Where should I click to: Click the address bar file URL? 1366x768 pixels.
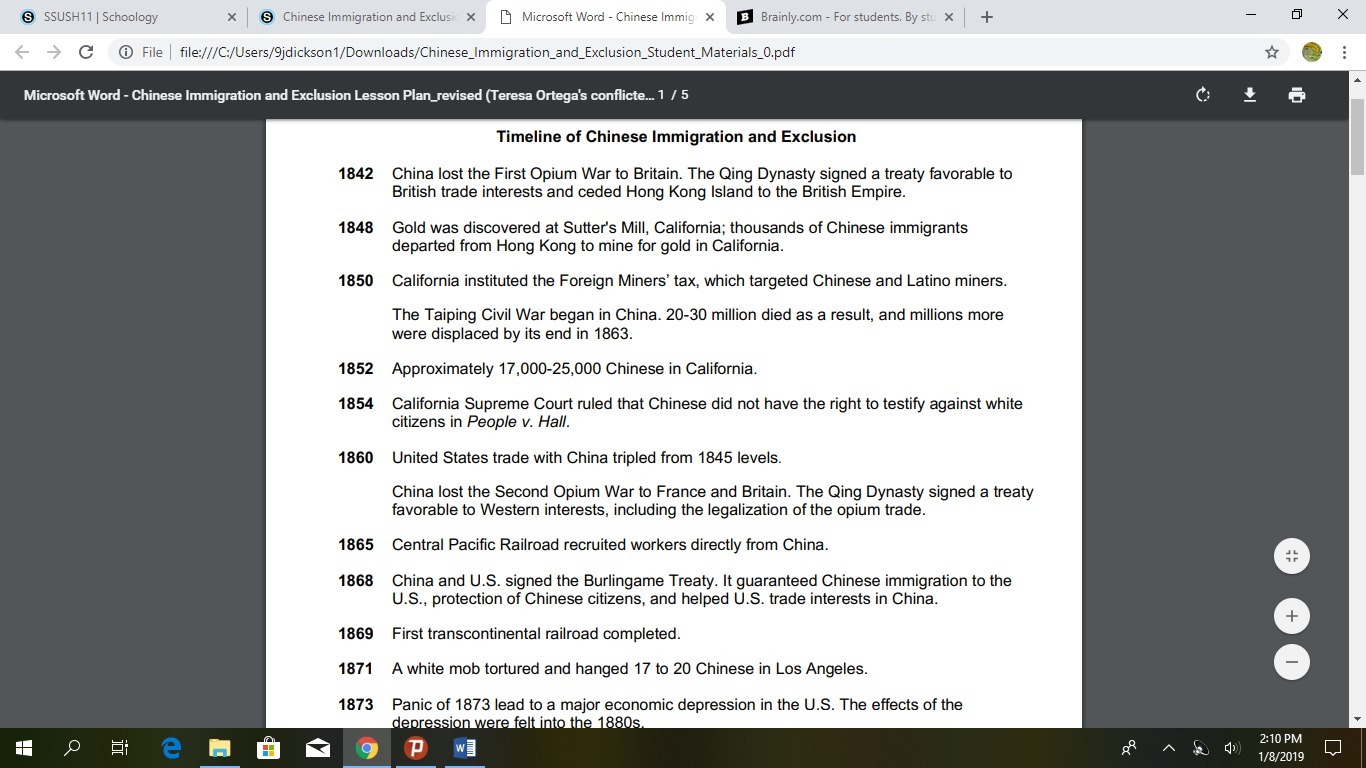pyautogui.click(x=487, y=52)
